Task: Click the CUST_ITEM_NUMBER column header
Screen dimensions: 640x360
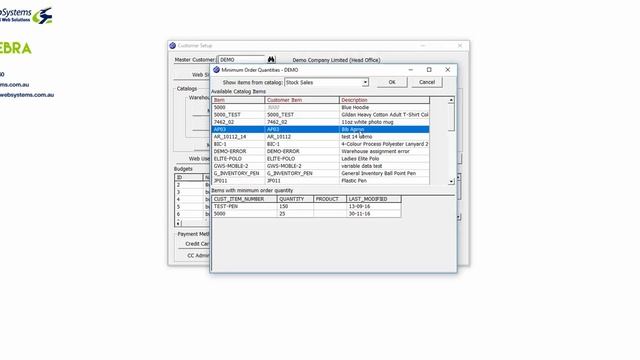Action: coord(244,199)
